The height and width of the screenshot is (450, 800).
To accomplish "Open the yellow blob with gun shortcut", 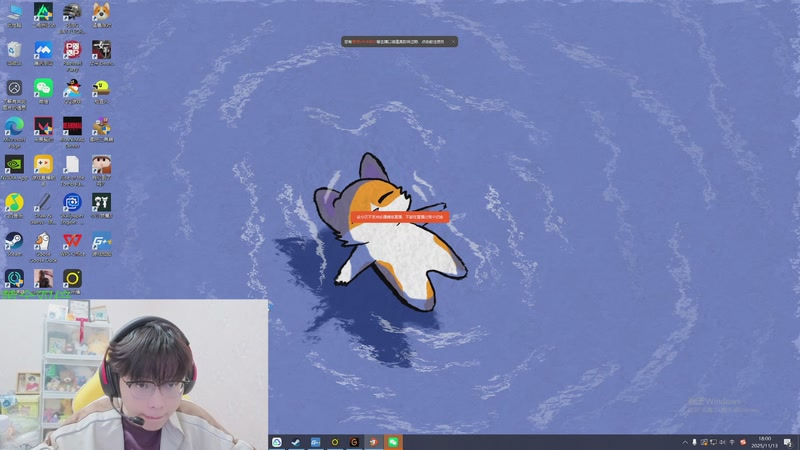I will (101, 91).
